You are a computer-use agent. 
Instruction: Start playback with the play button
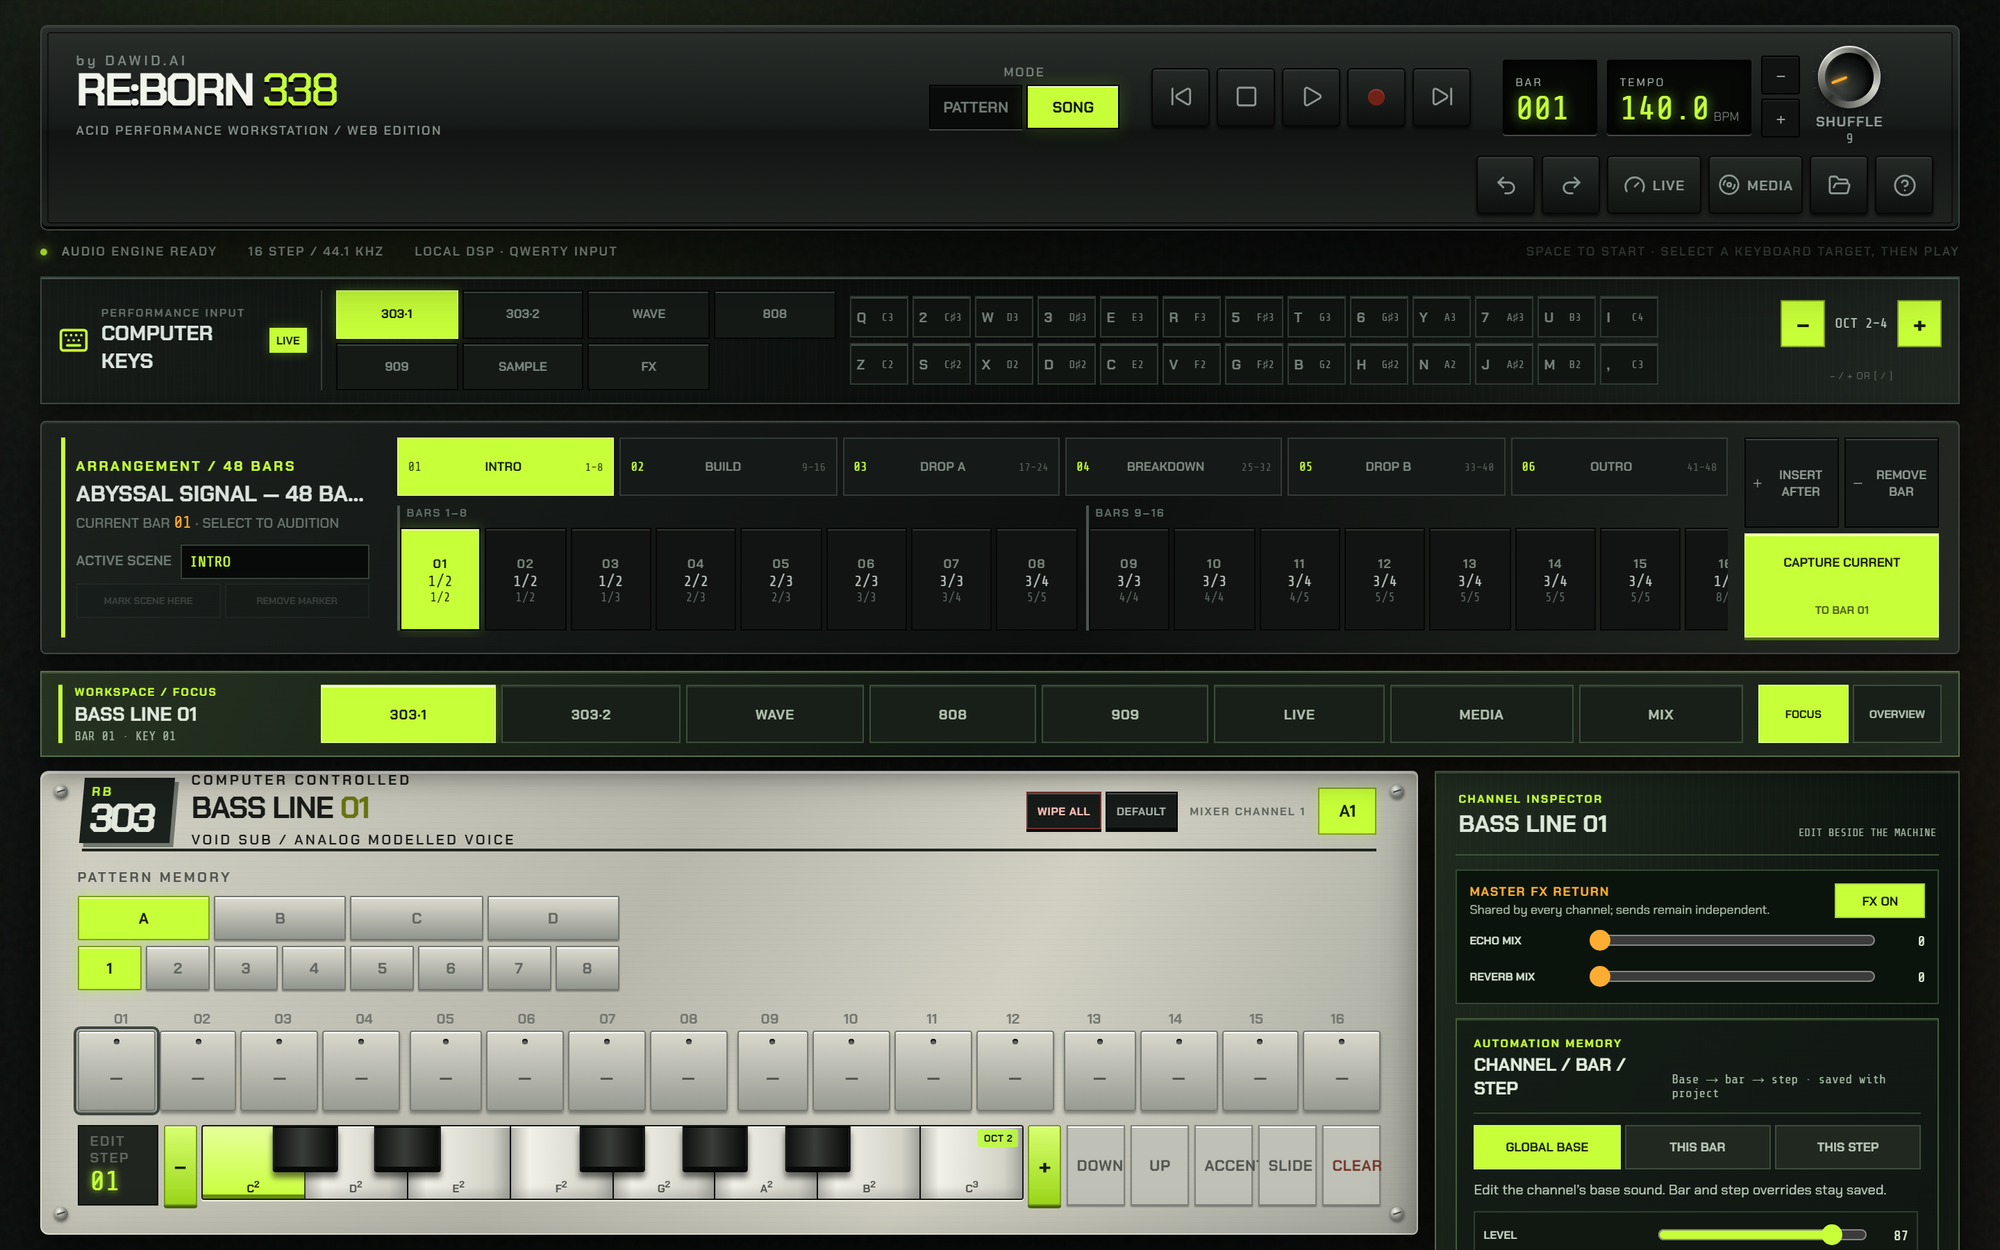pos(1311,97)
